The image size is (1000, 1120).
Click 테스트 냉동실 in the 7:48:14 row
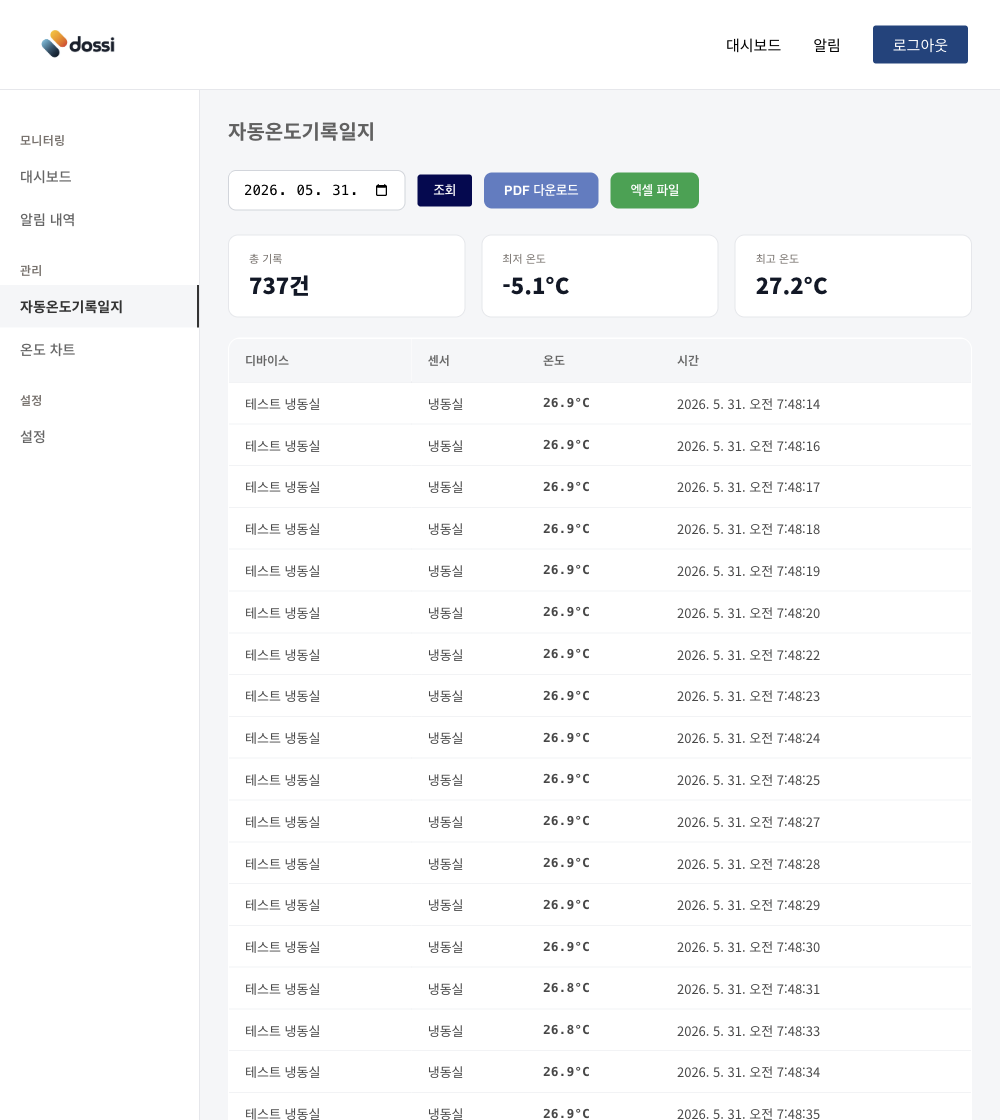pos(283,404)
